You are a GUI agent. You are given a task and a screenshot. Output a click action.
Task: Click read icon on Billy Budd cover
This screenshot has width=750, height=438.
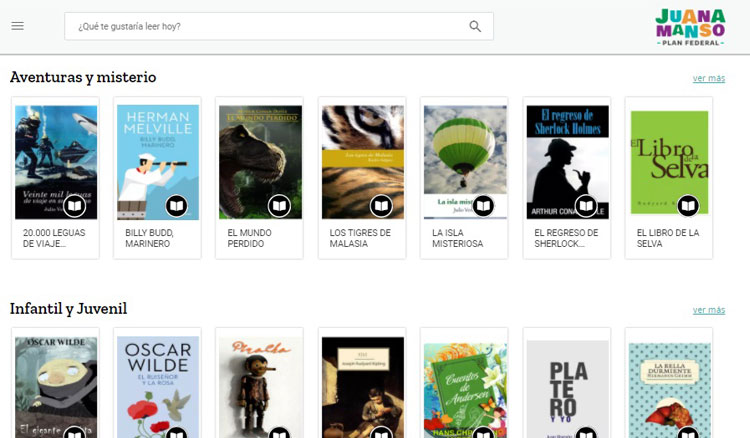(x=176, y=206)
